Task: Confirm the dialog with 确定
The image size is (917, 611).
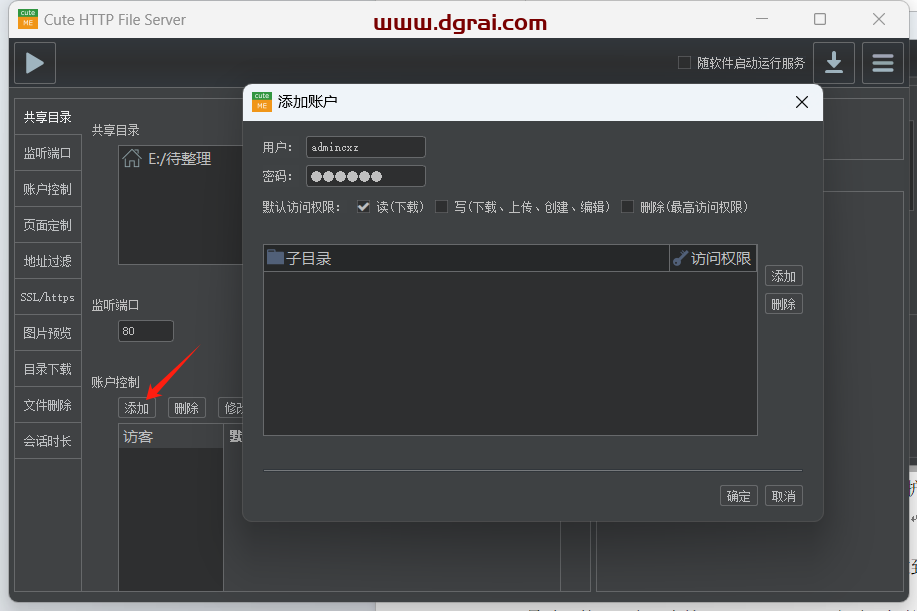Action: pos(739,496)
